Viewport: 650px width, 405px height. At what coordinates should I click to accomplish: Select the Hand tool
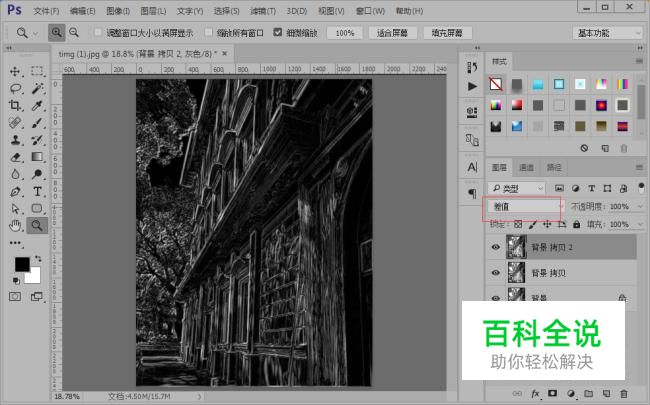click(x=15, y=225)
